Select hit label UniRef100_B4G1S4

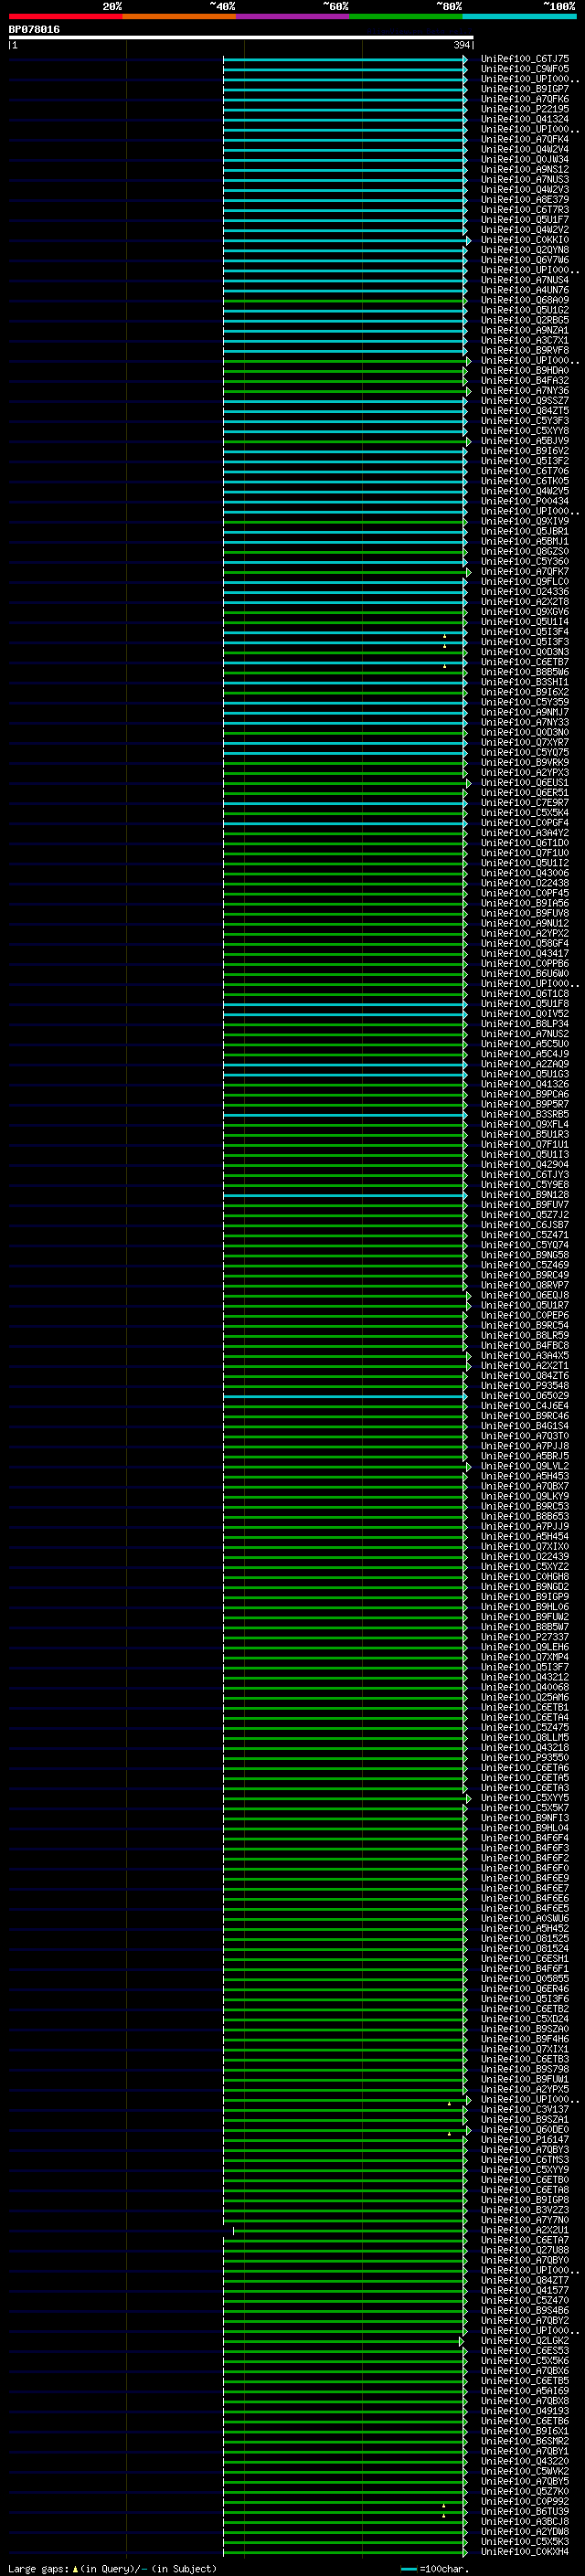click(524, 1426)
